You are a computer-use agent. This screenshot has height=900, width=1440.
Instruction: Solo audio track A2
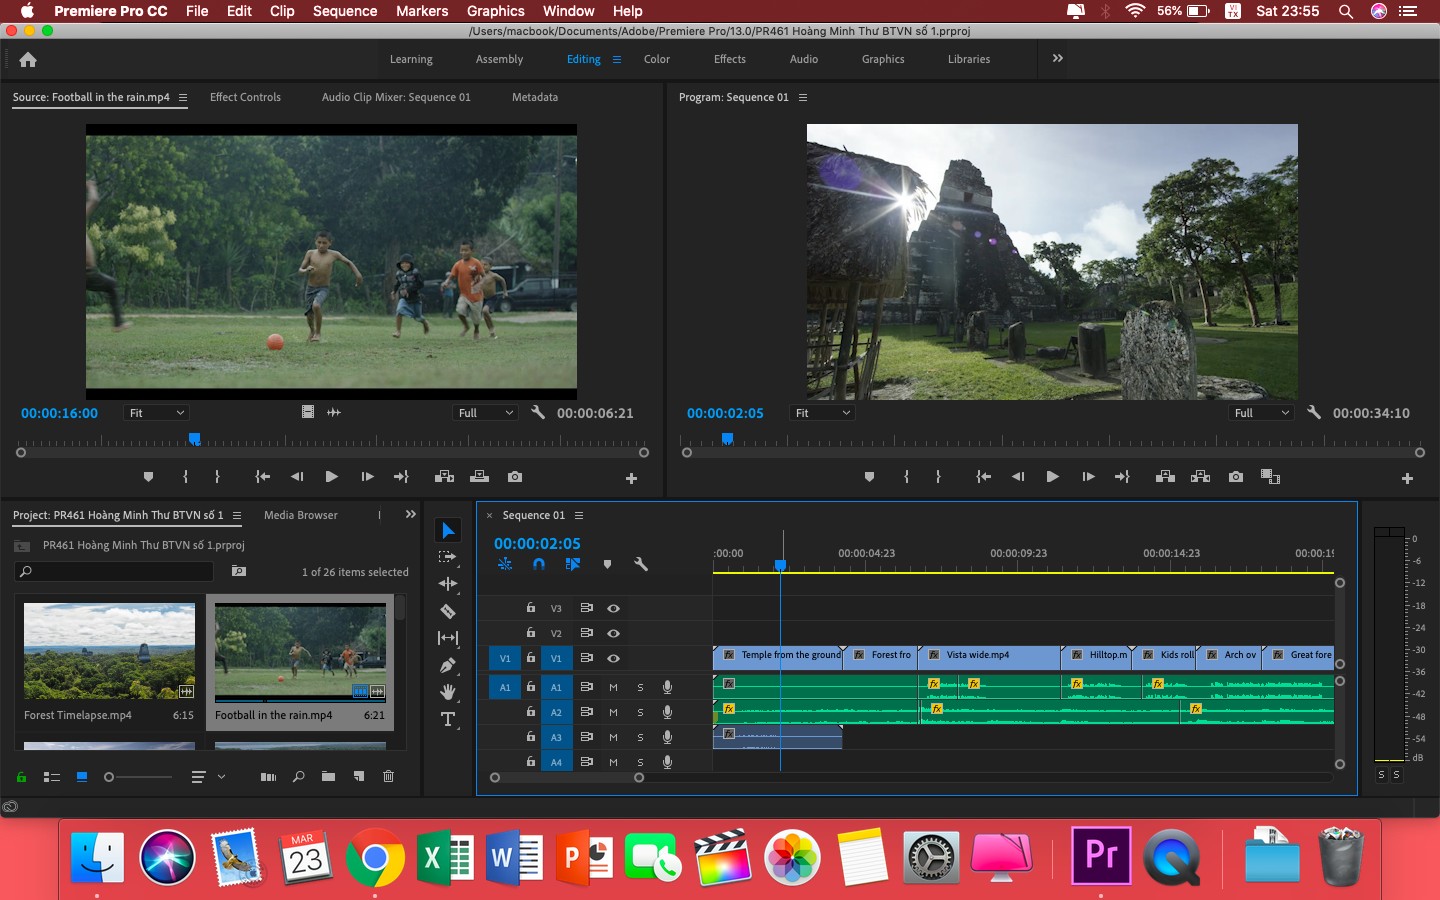point(640,712)
